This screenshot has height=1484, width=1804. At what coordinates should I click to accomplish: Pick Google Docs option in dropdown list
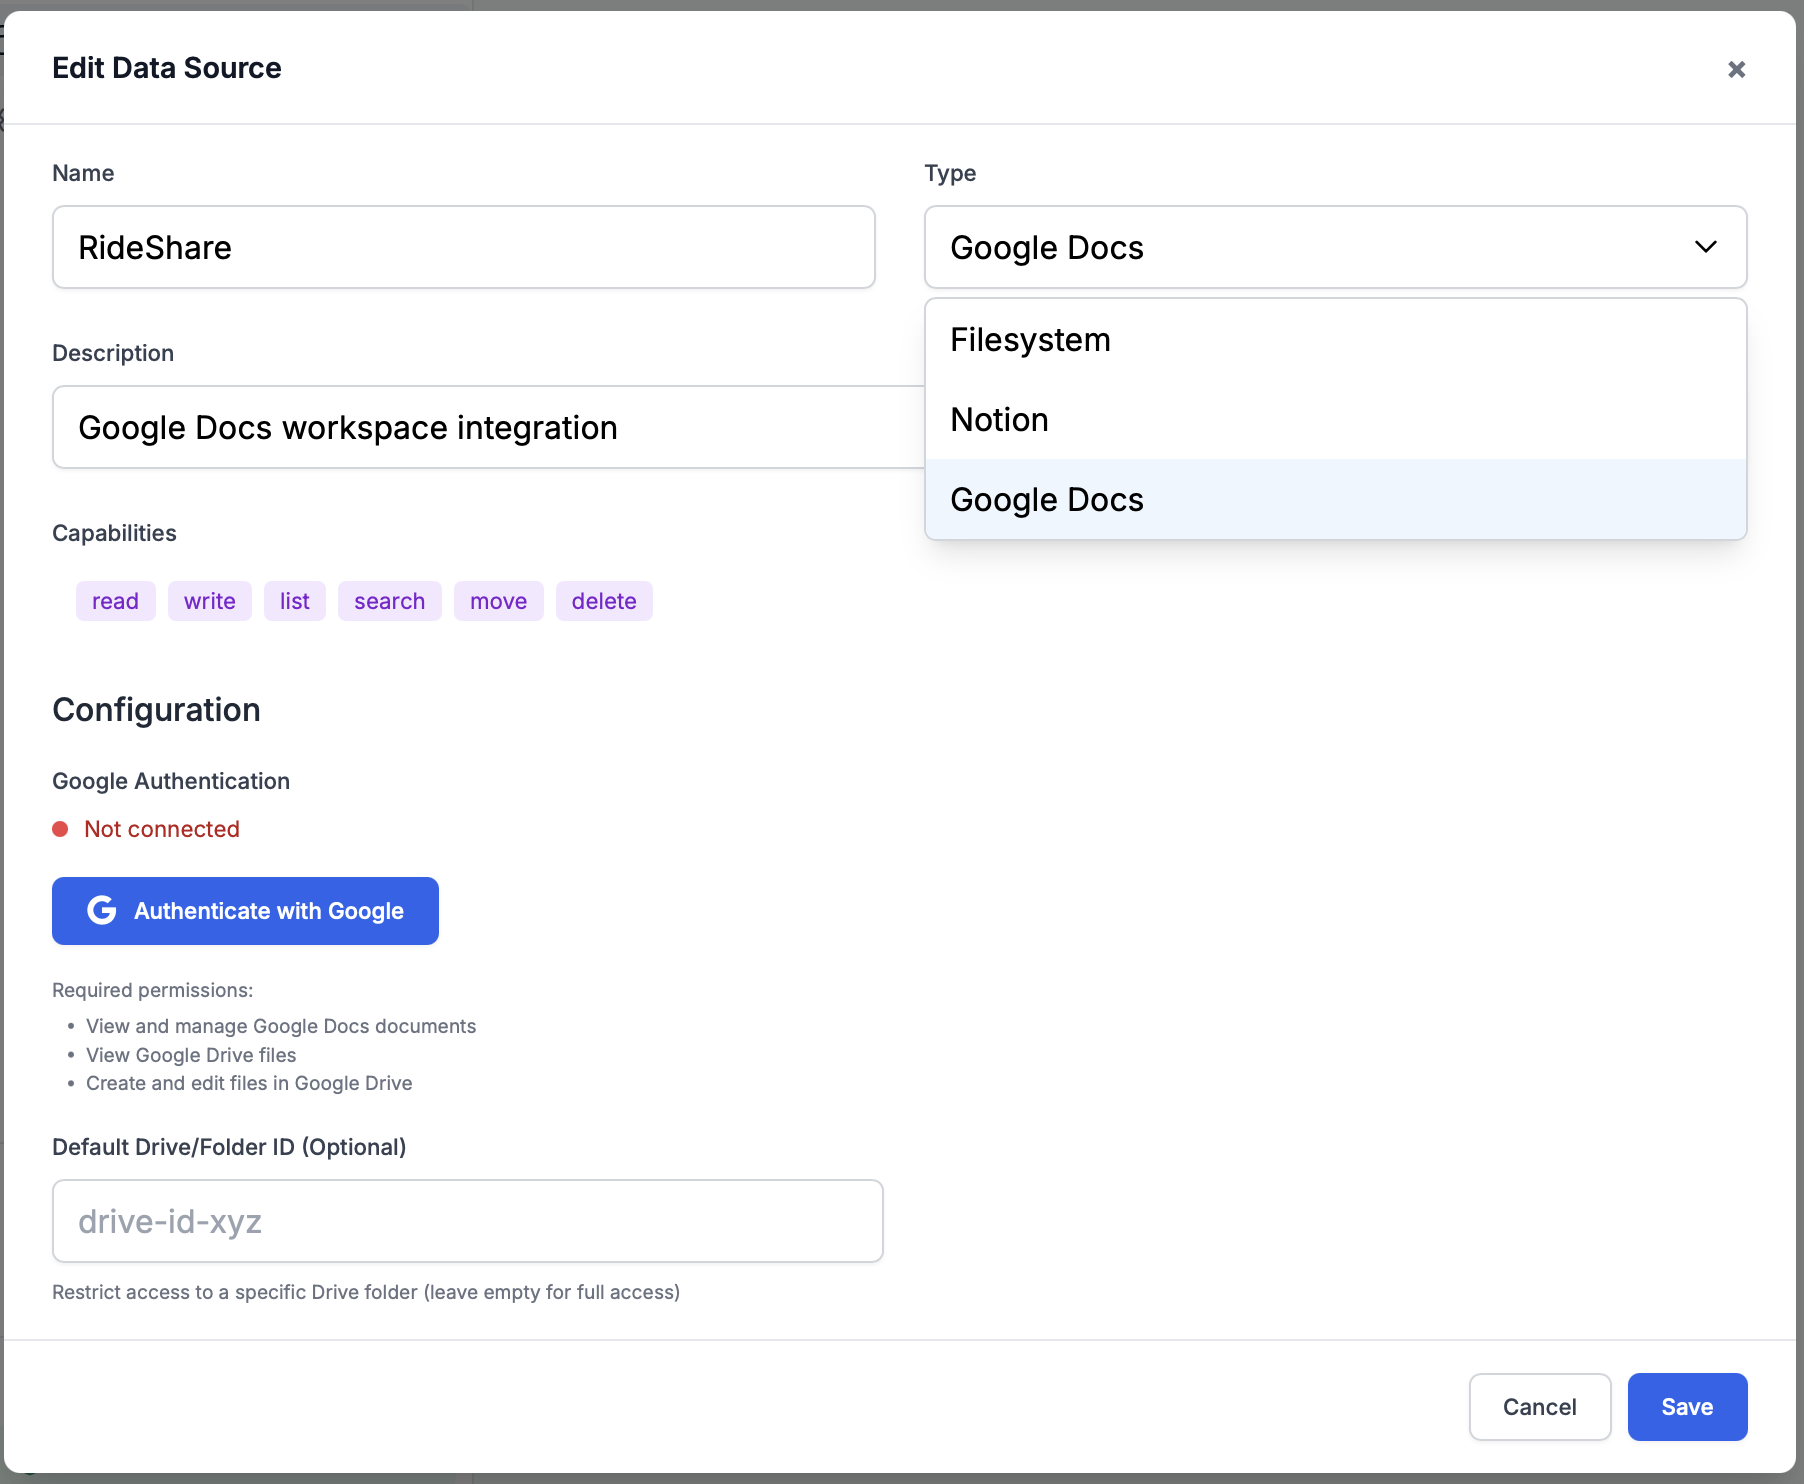pyautogui.click(x=1335, y=500)
